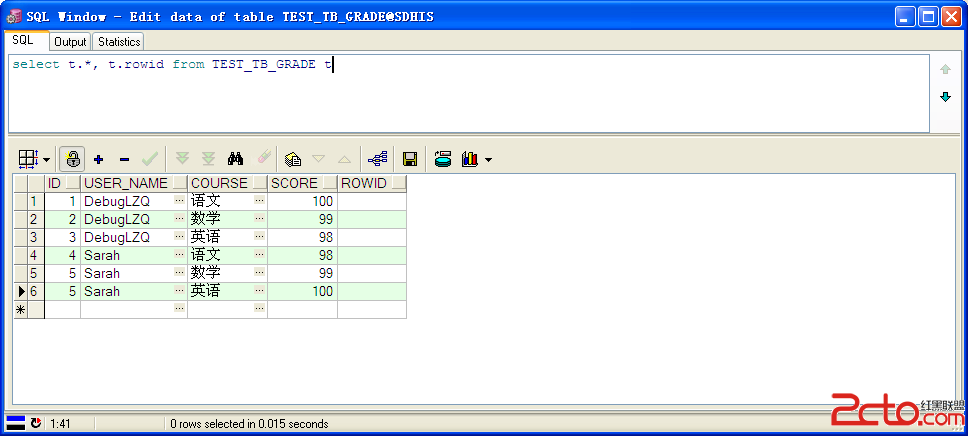Open the query by example icon
The width and height of the screenshot is (968, 436).
(x=293, y=159)
